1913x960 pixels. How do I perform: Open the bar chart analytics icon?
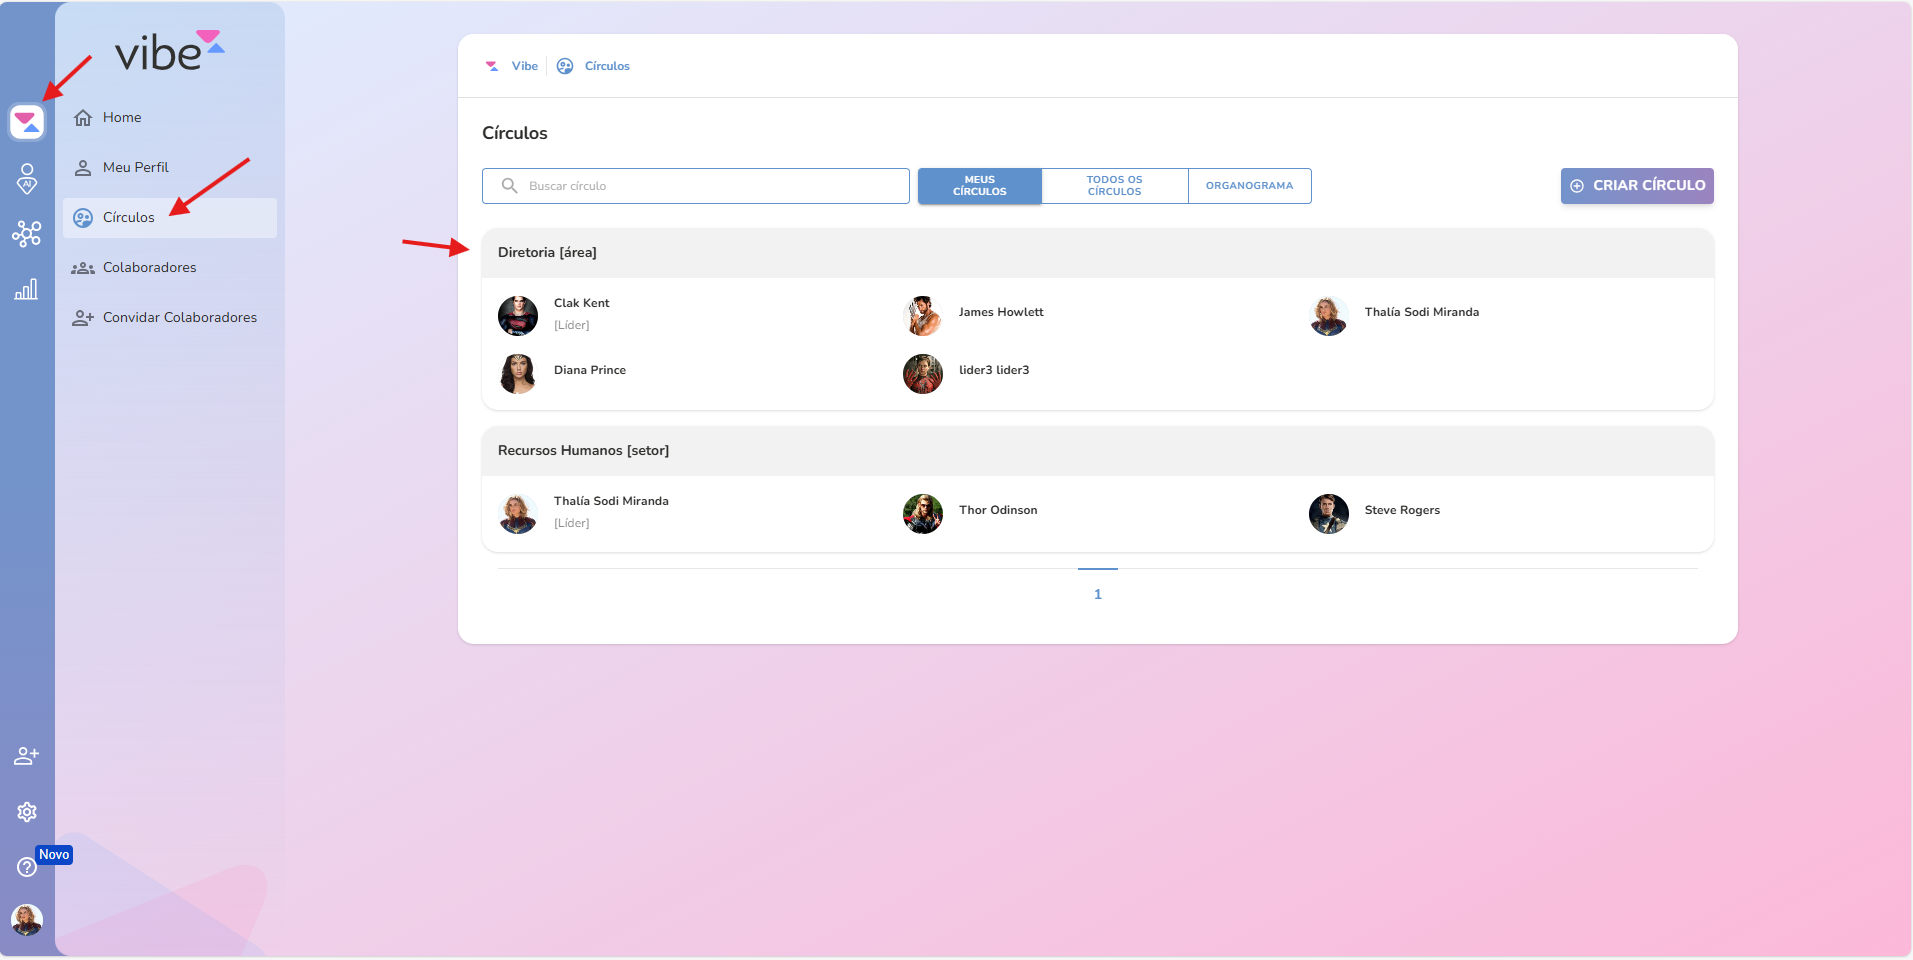pos(27,290)
